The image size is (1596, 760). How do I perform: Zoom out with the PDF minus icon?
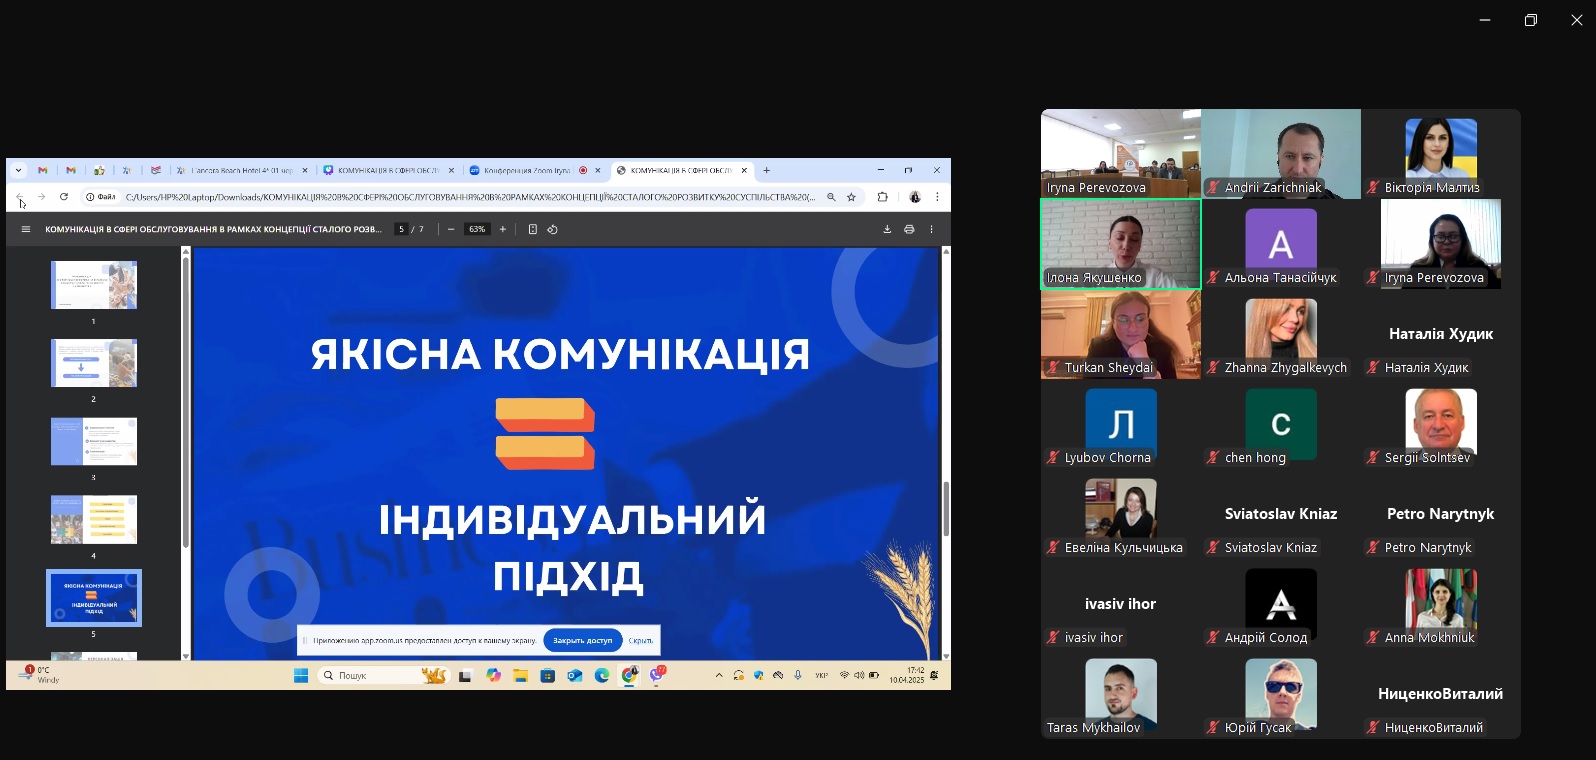click(451, 229)
